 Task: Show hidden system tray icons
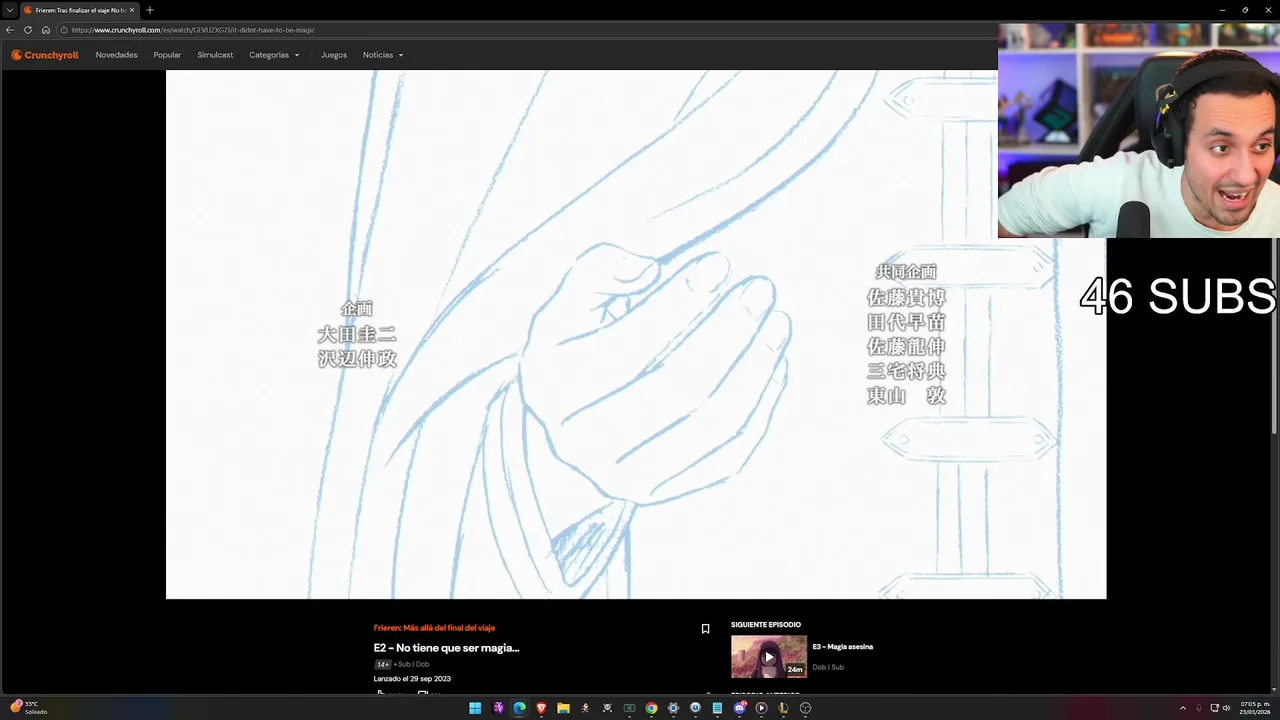(x=1182, y=708)
